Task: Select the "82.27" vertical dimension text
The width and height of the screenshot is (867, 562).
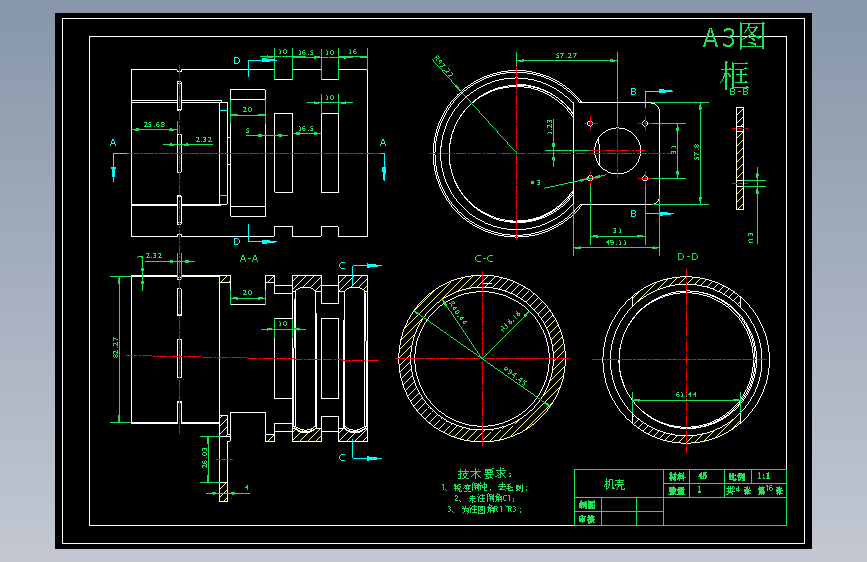Action: coord(116,347)
